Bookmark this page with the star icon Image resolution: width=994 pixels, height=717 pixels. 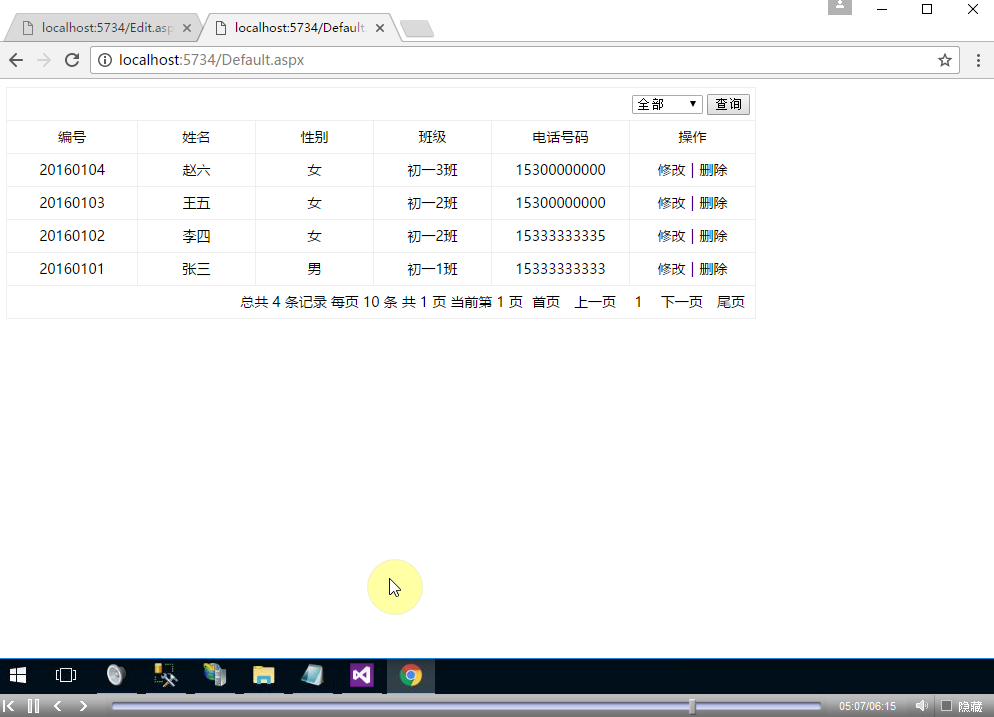coord(944,60)
